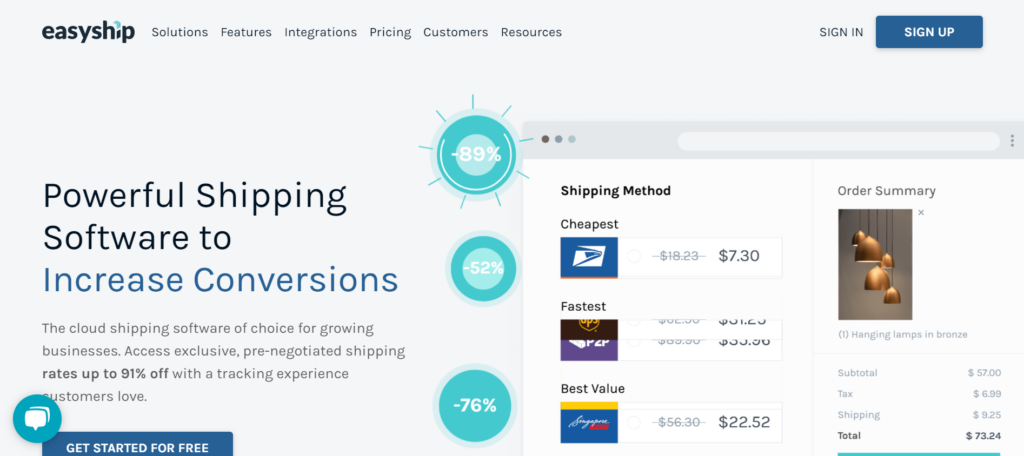Select the $7.30 Cheapest shipping radio button
Screen dimensions: 1024x456
633,256
